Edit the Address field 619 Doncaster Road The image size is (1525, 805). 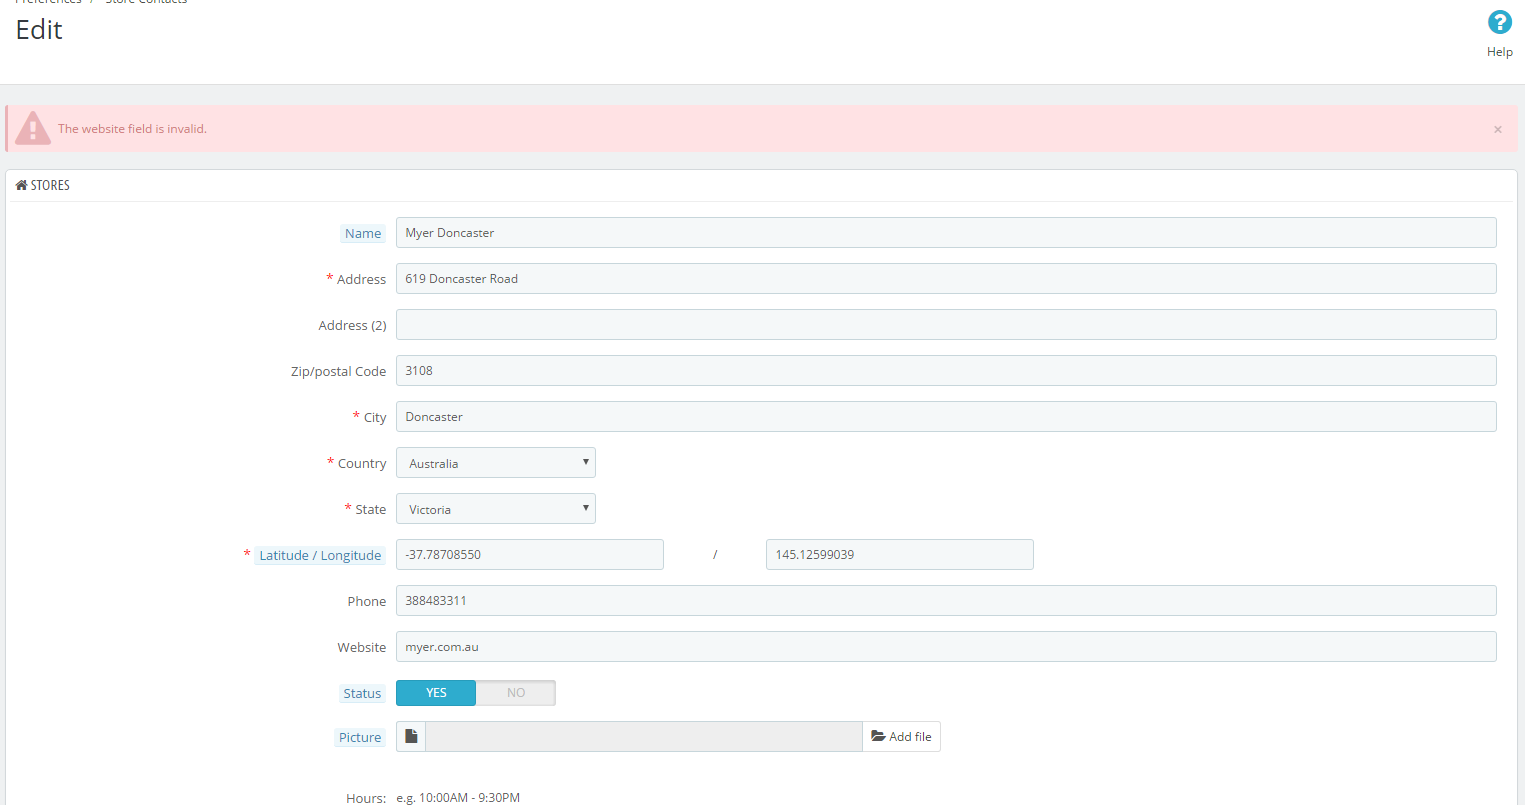tap(946, 279)
